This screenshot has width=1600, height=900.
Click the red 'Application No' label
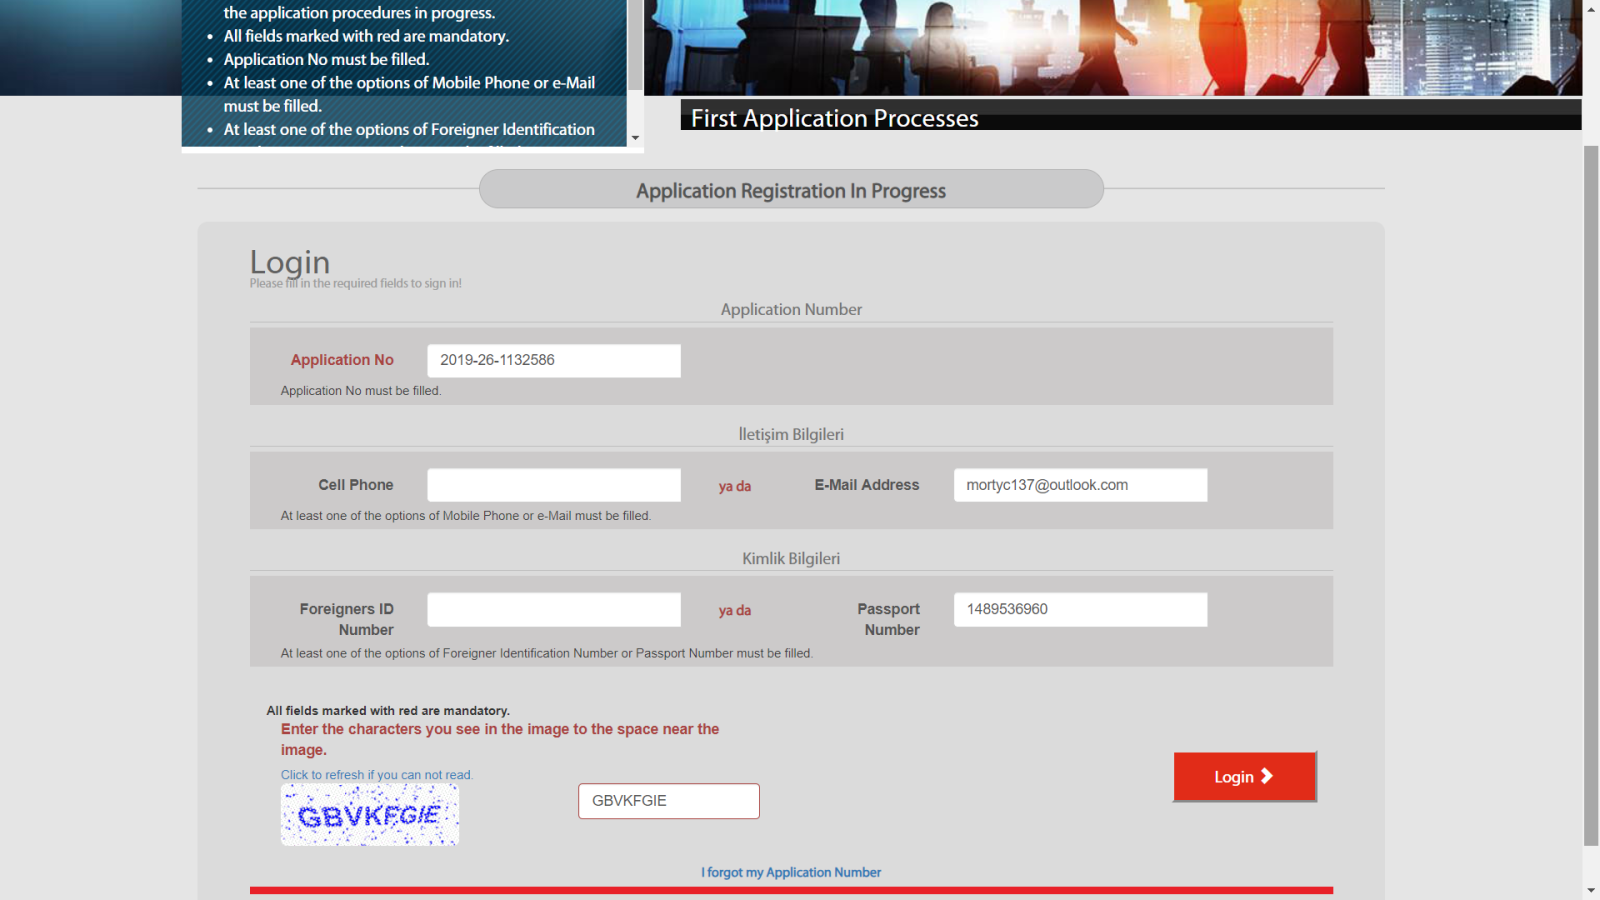(342, 360)
